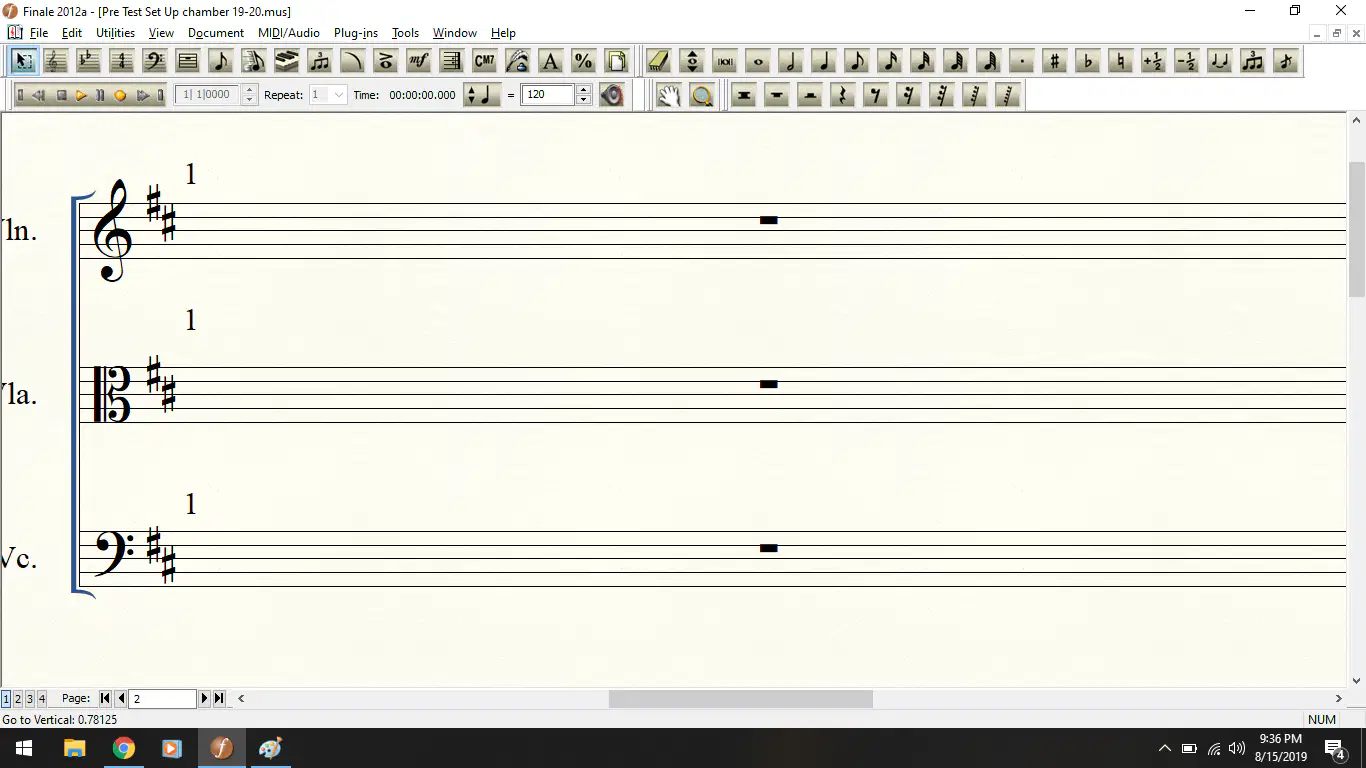Toggle the grace note tool

tap(1286, 61)
